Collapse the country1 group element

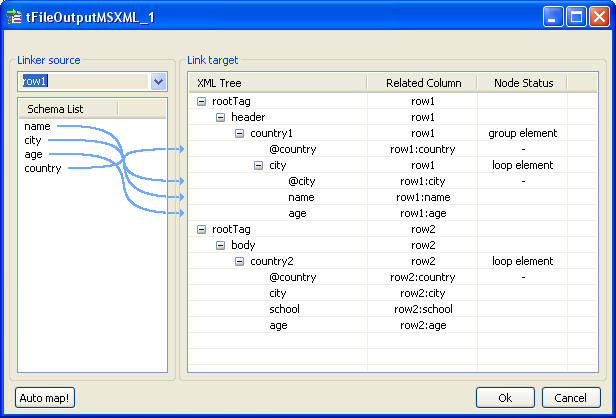coord(239,133)
